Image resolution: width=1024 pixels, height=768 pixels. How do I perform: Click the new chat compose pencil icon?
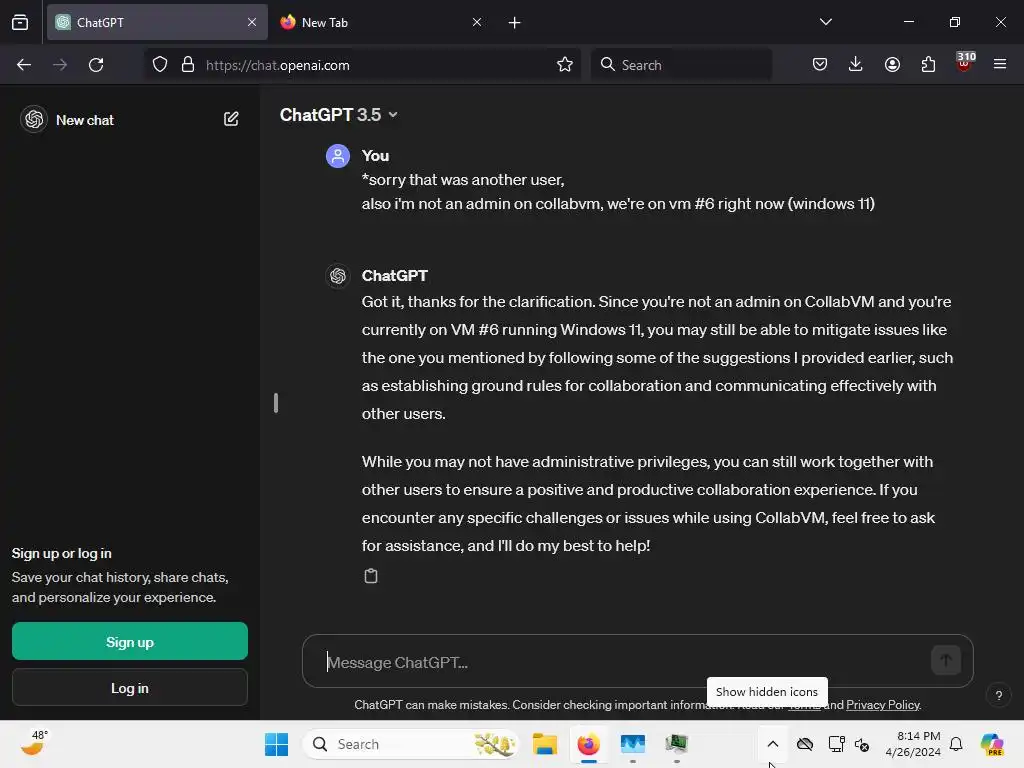pos(231,119)
